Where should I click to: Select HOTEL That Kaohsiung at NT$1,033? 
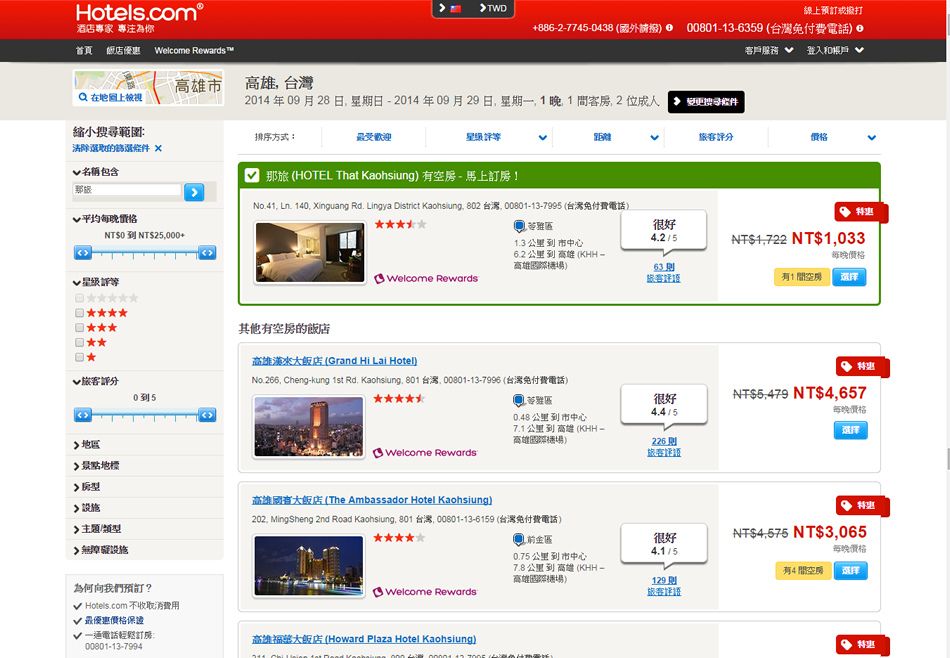point(849,277)
